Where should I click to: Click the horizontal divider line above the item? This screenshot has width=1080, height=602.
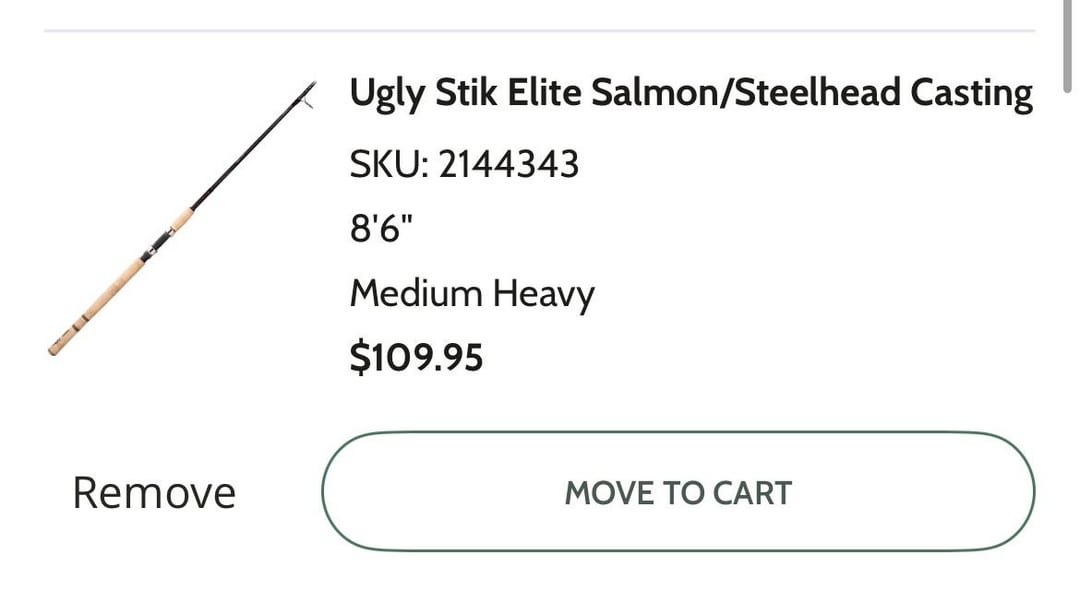540,31
